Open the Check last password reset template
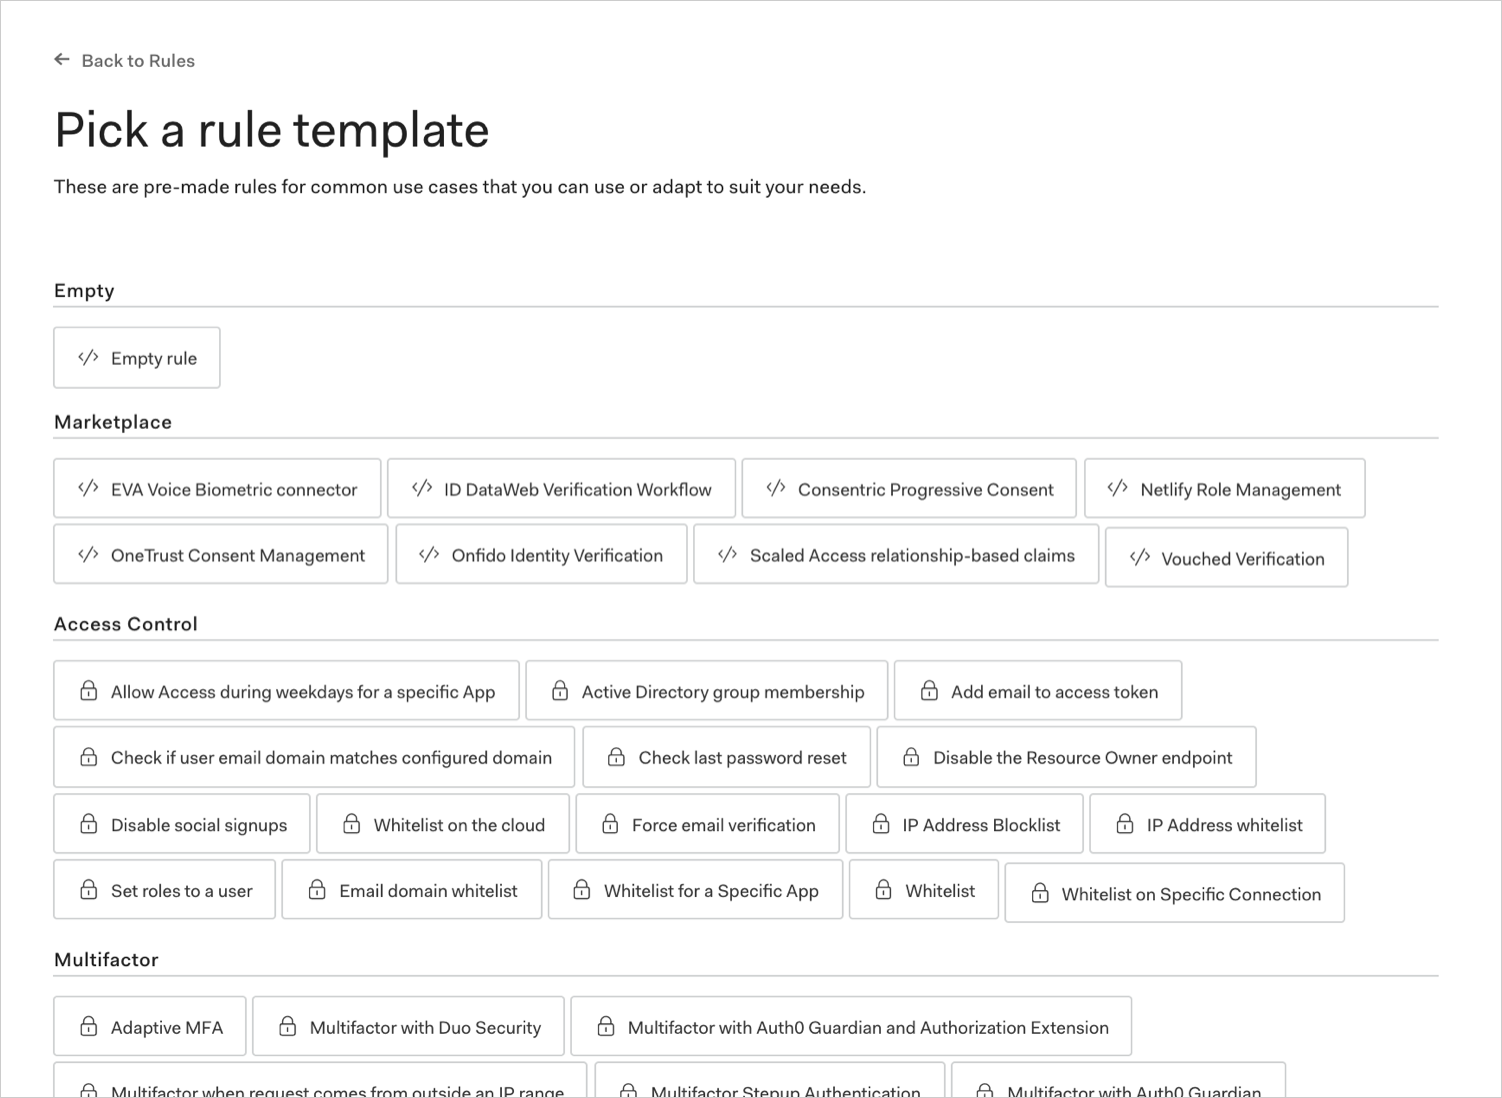Screen dimensions: 1502x1098 point(726,757)
